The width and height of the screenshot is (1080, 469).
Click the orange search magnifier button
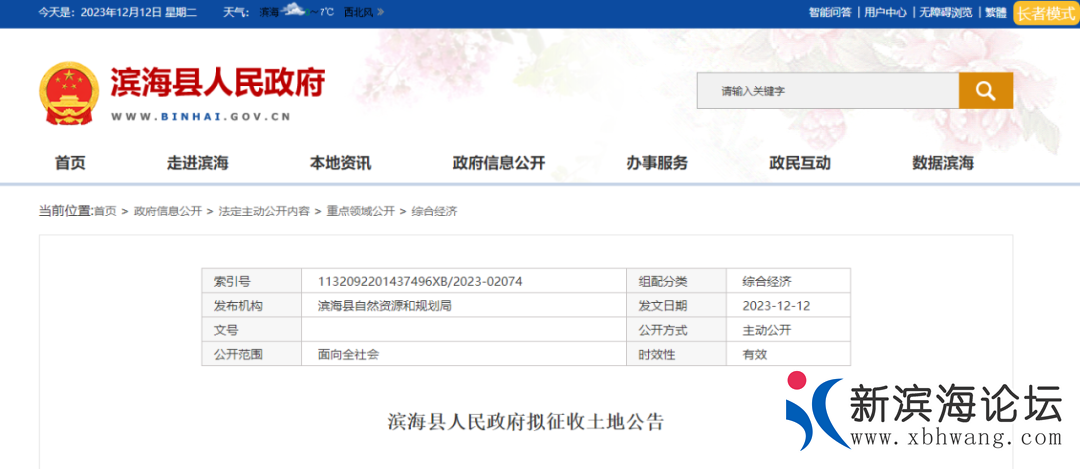985,91
